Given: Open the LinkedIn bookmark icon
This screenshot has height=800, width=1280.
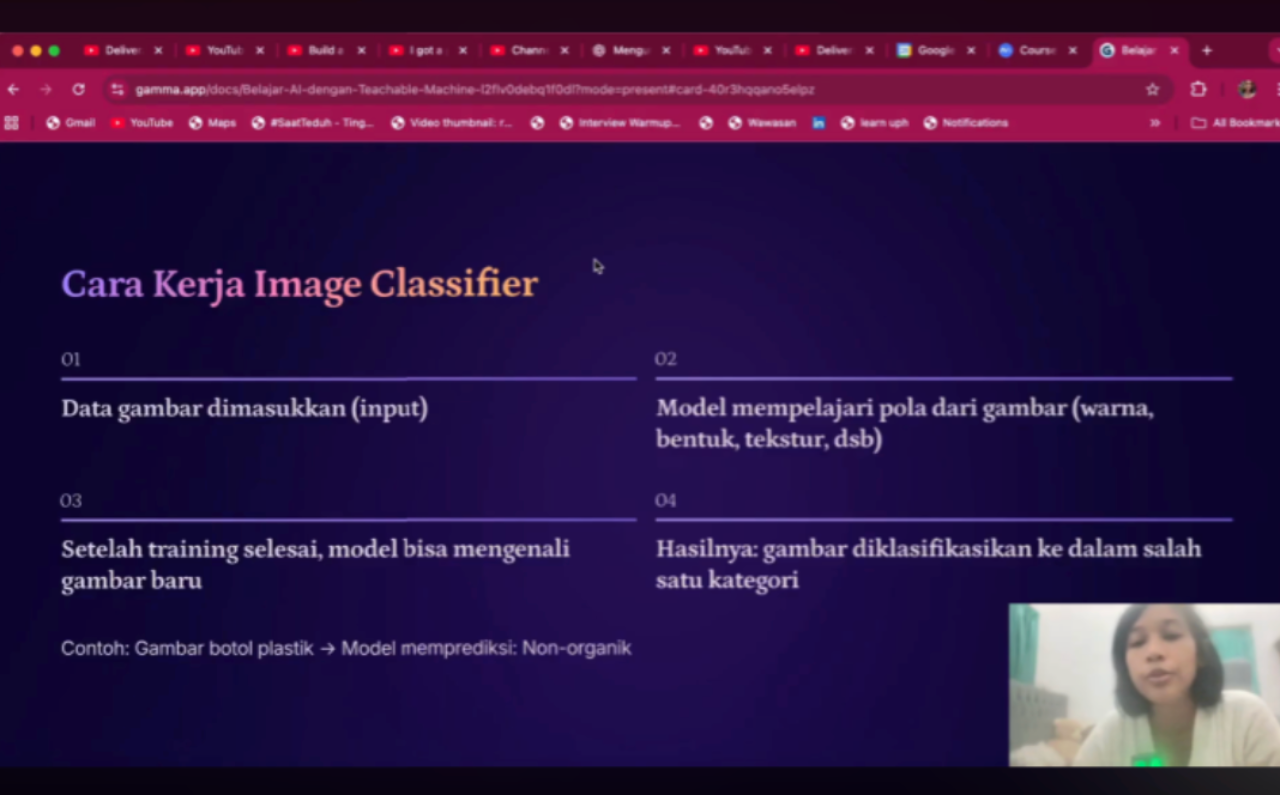Looking at the screenshot, I should tap(818, 123).
